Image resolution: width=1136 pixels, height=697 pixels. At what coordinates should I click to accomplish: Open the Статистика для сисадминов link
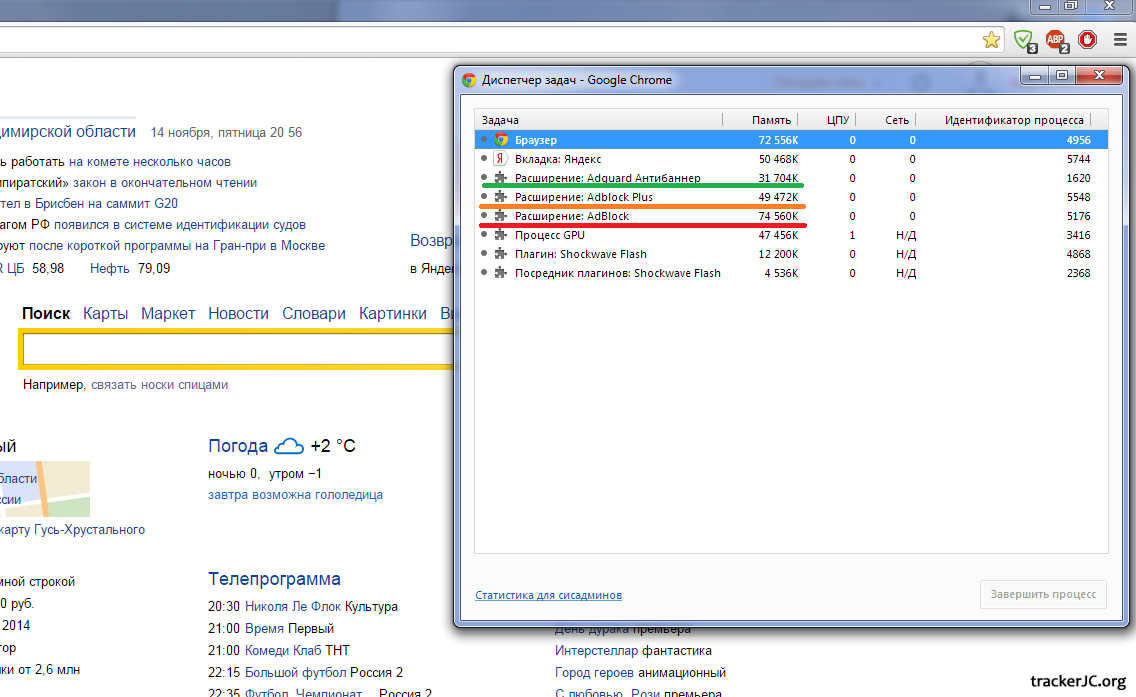(x=548, y=595)
